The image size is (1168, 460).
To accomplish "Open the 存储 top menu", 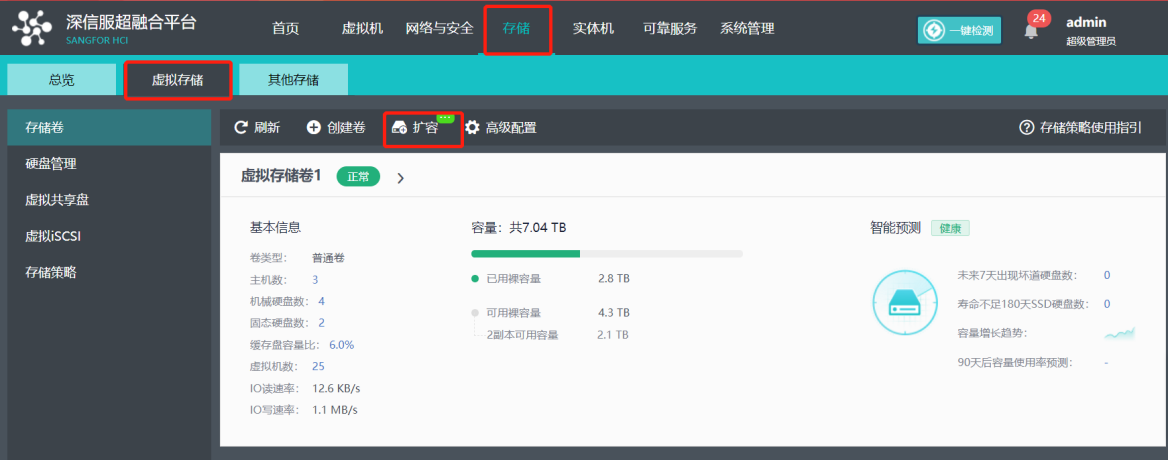I will tap(518, 29).
